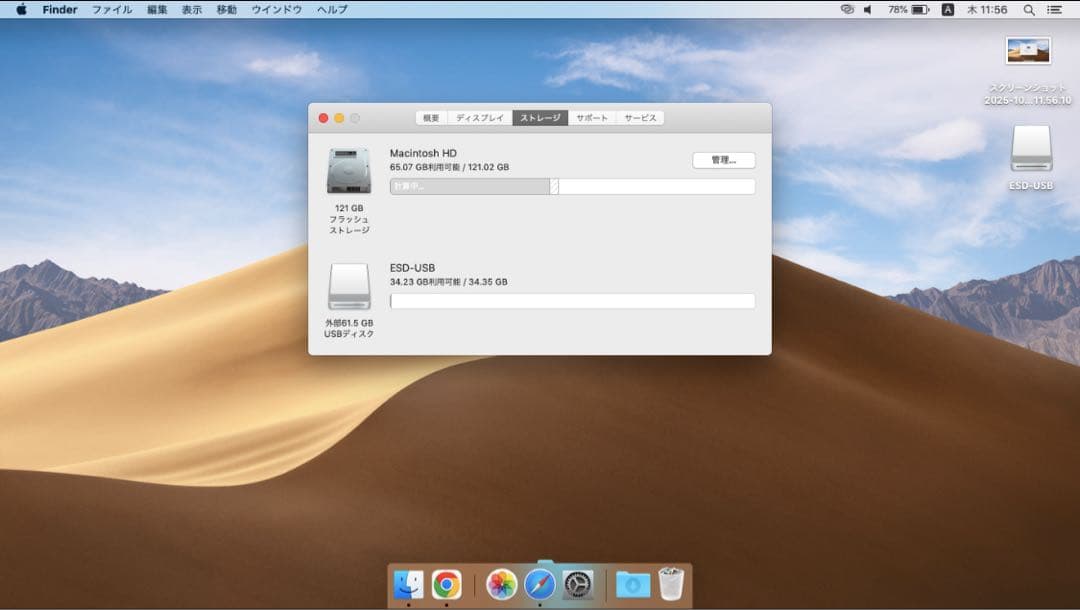Select the ストレージ tab
The height and width of the screenshot is (610, 1080).
[x=540, y=118]
